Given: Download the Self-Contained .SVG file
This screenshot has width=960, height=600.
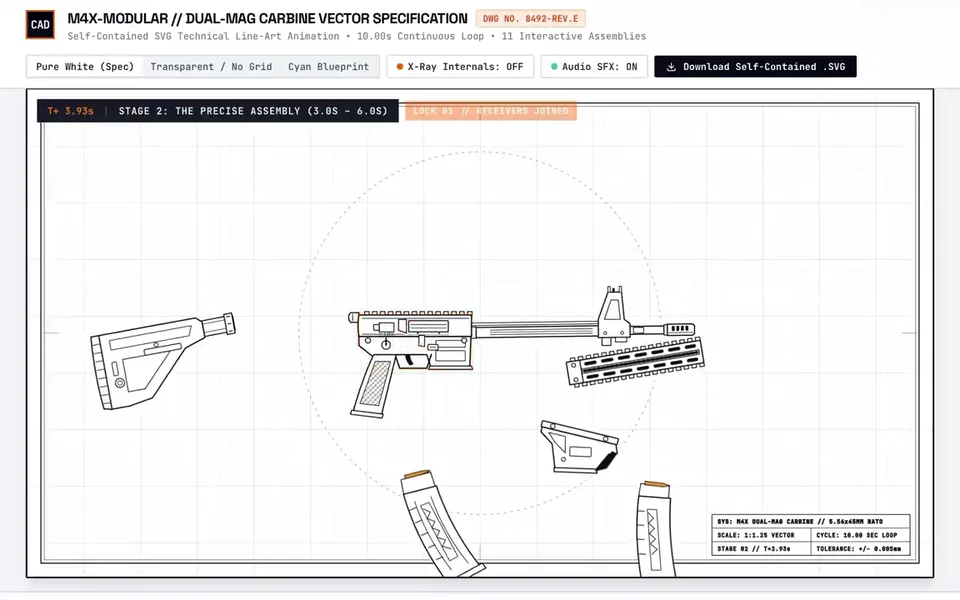Looking at the screenshot, I should [x=755, y=67].
